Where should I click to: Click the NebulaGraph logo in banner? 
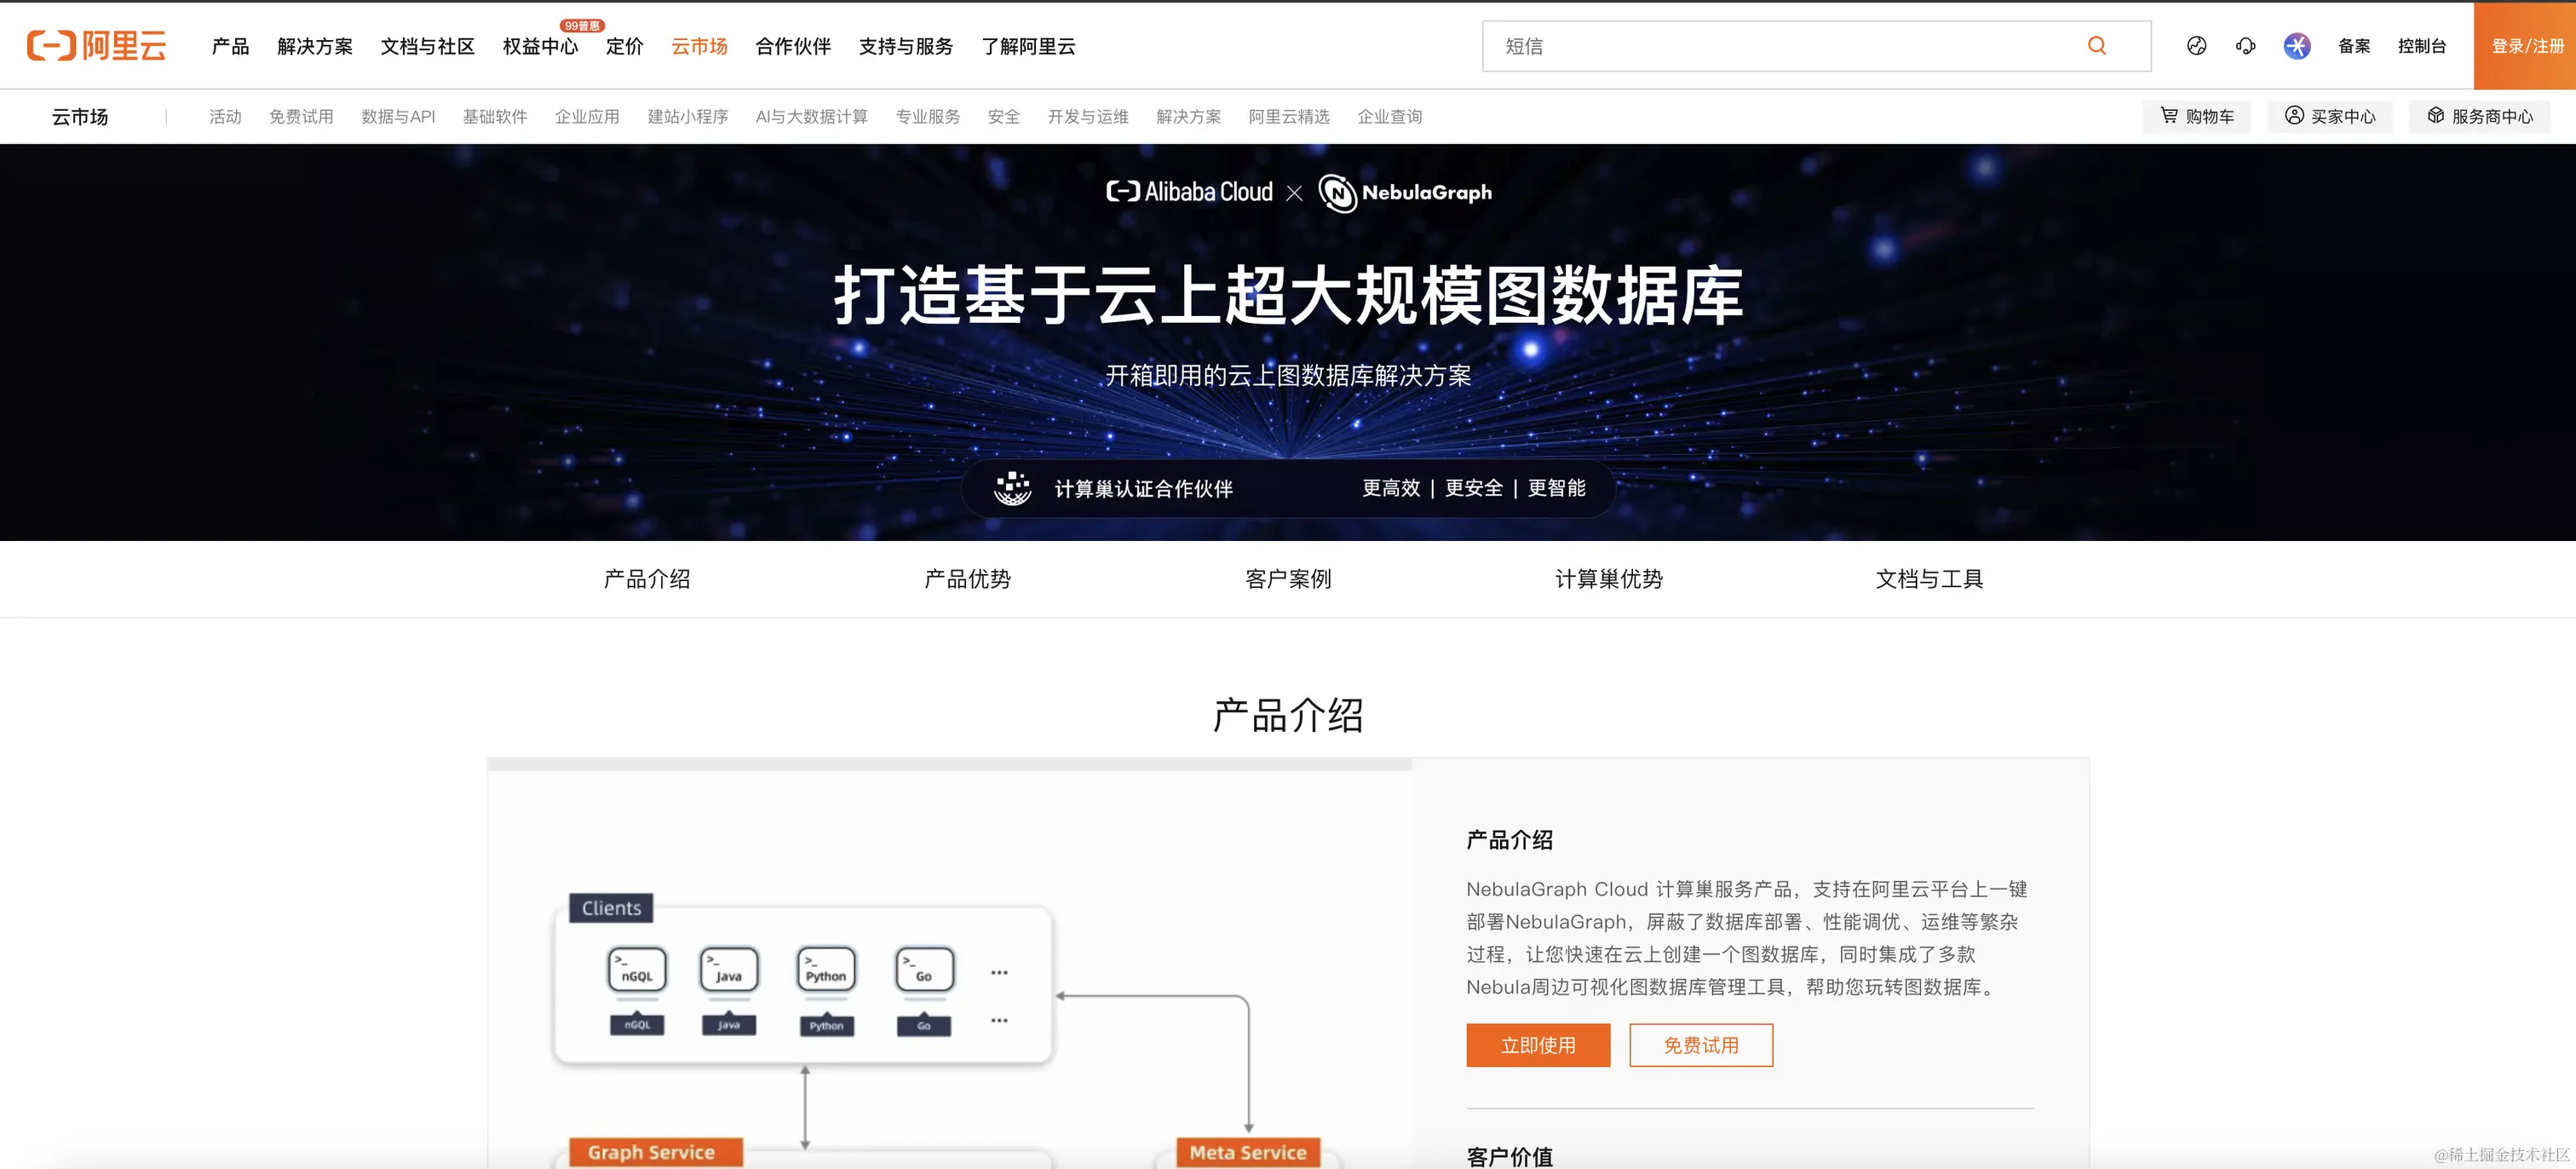pyautogui.click(x=1405, y=192)
